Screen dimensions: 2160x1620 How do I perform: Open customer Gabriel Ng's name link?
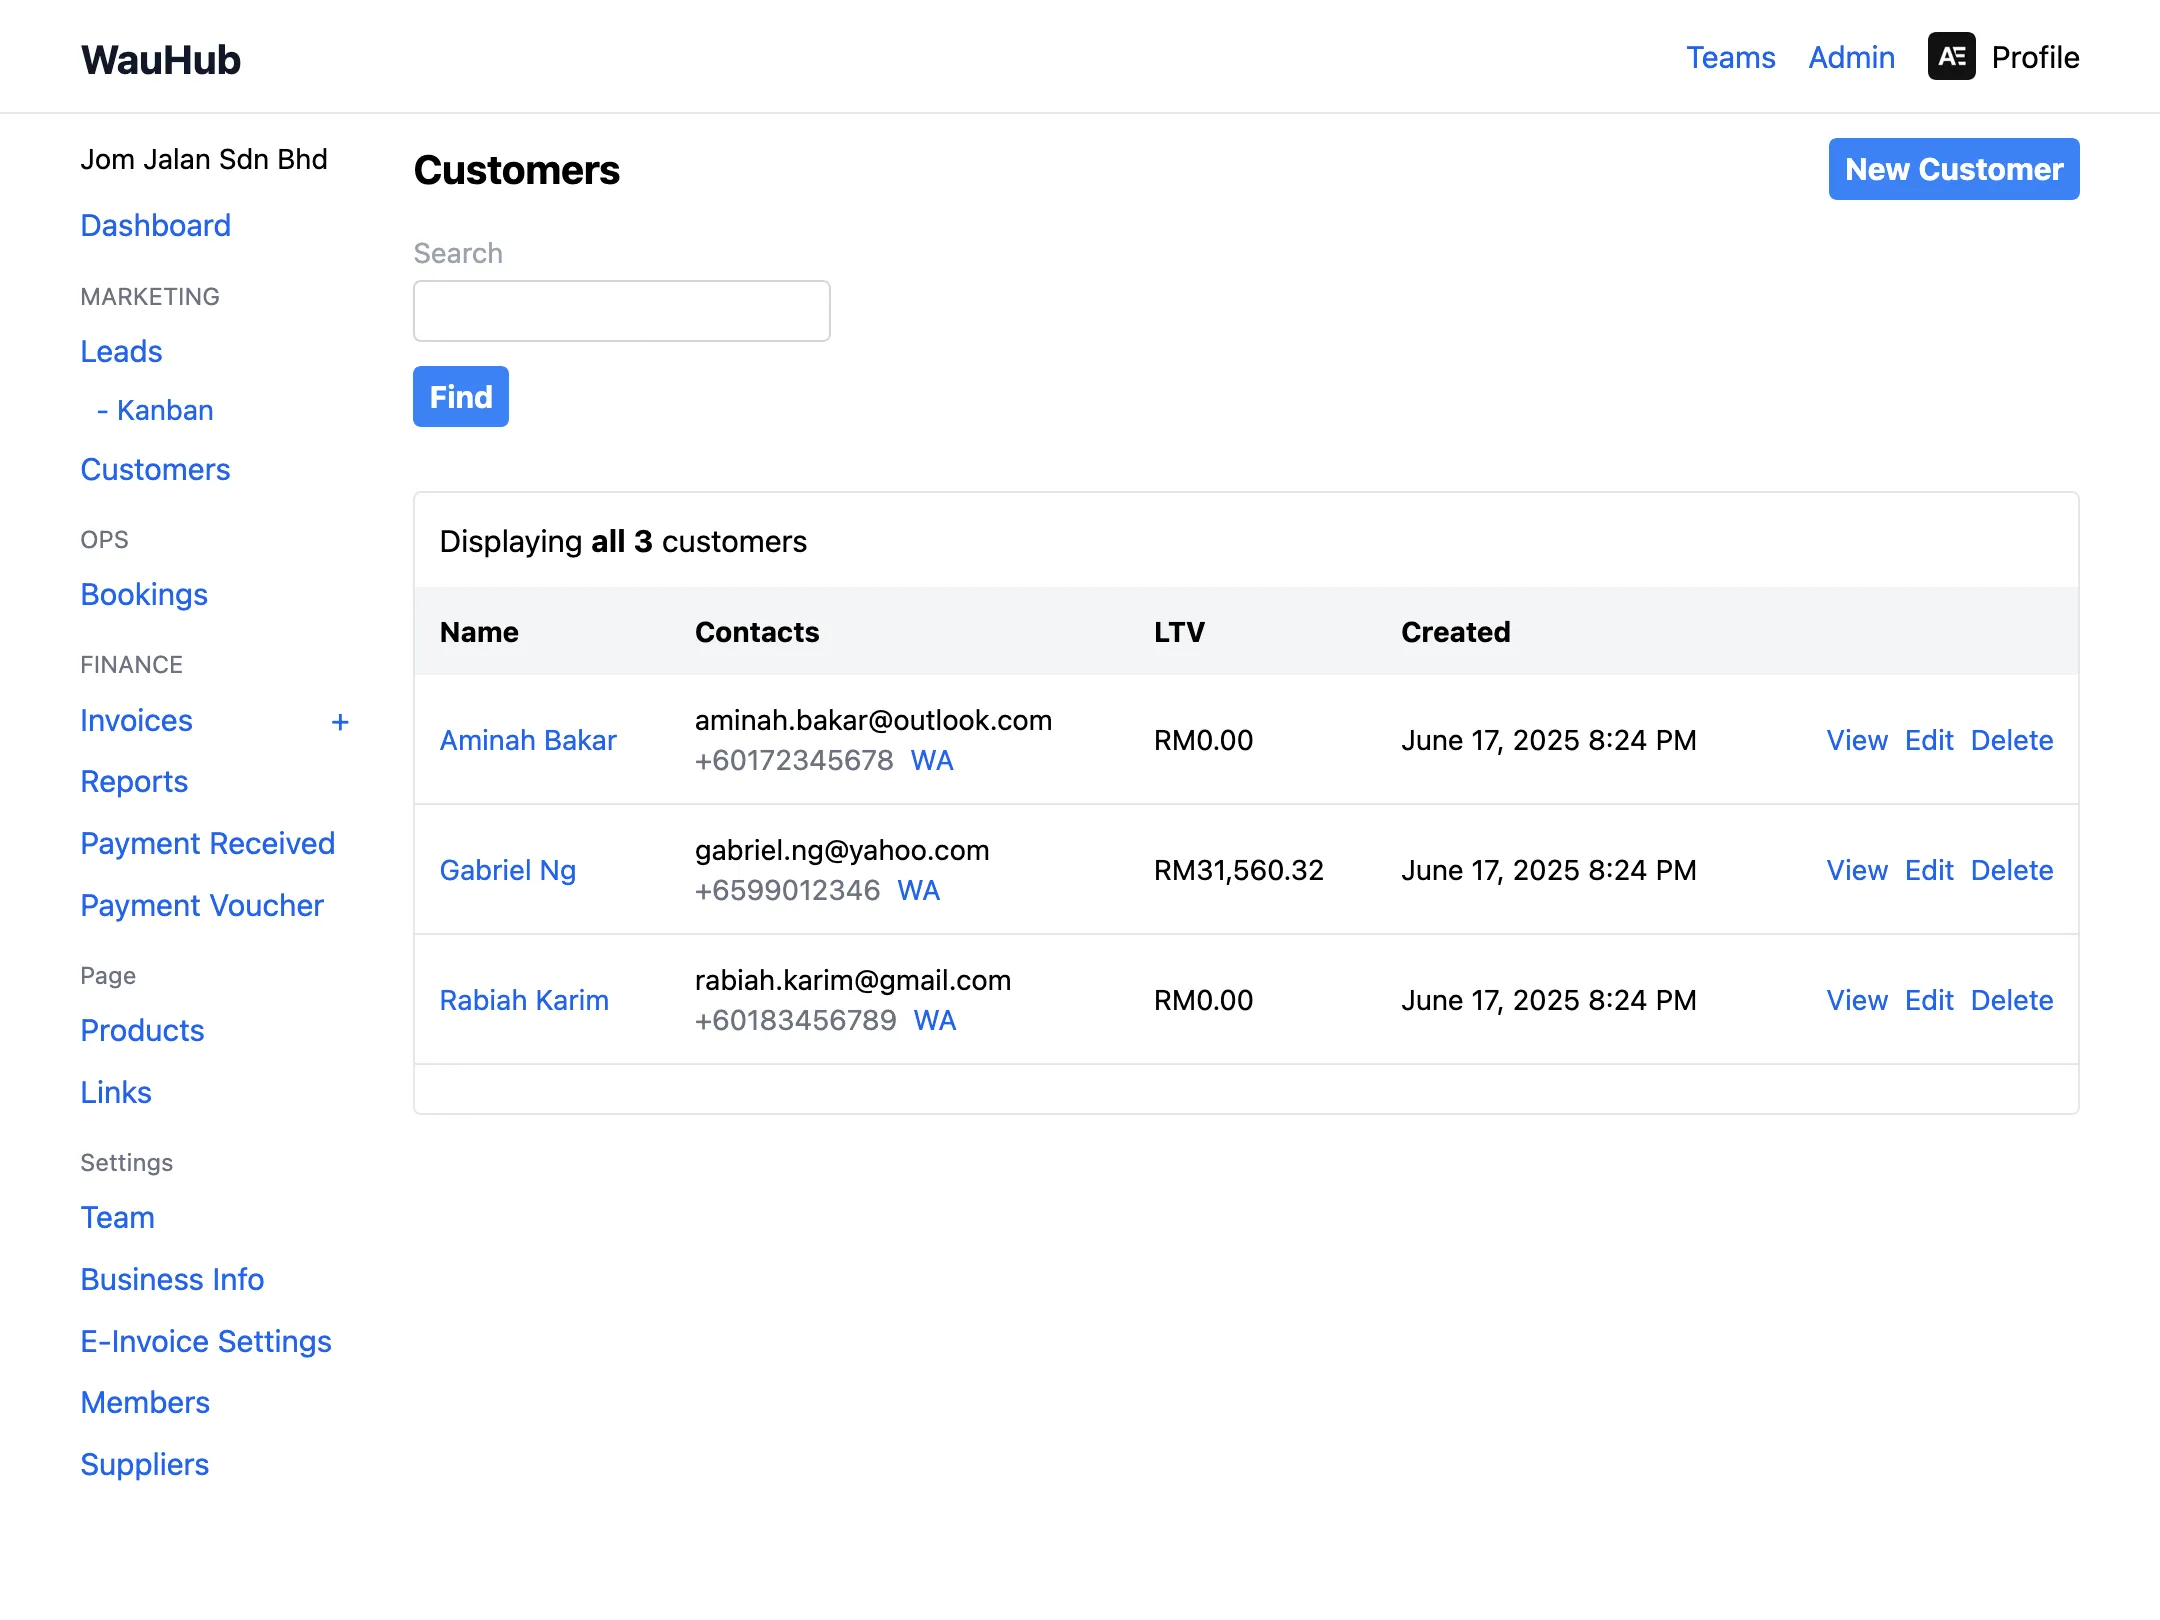pyautogui.click(x=508, y=870)
